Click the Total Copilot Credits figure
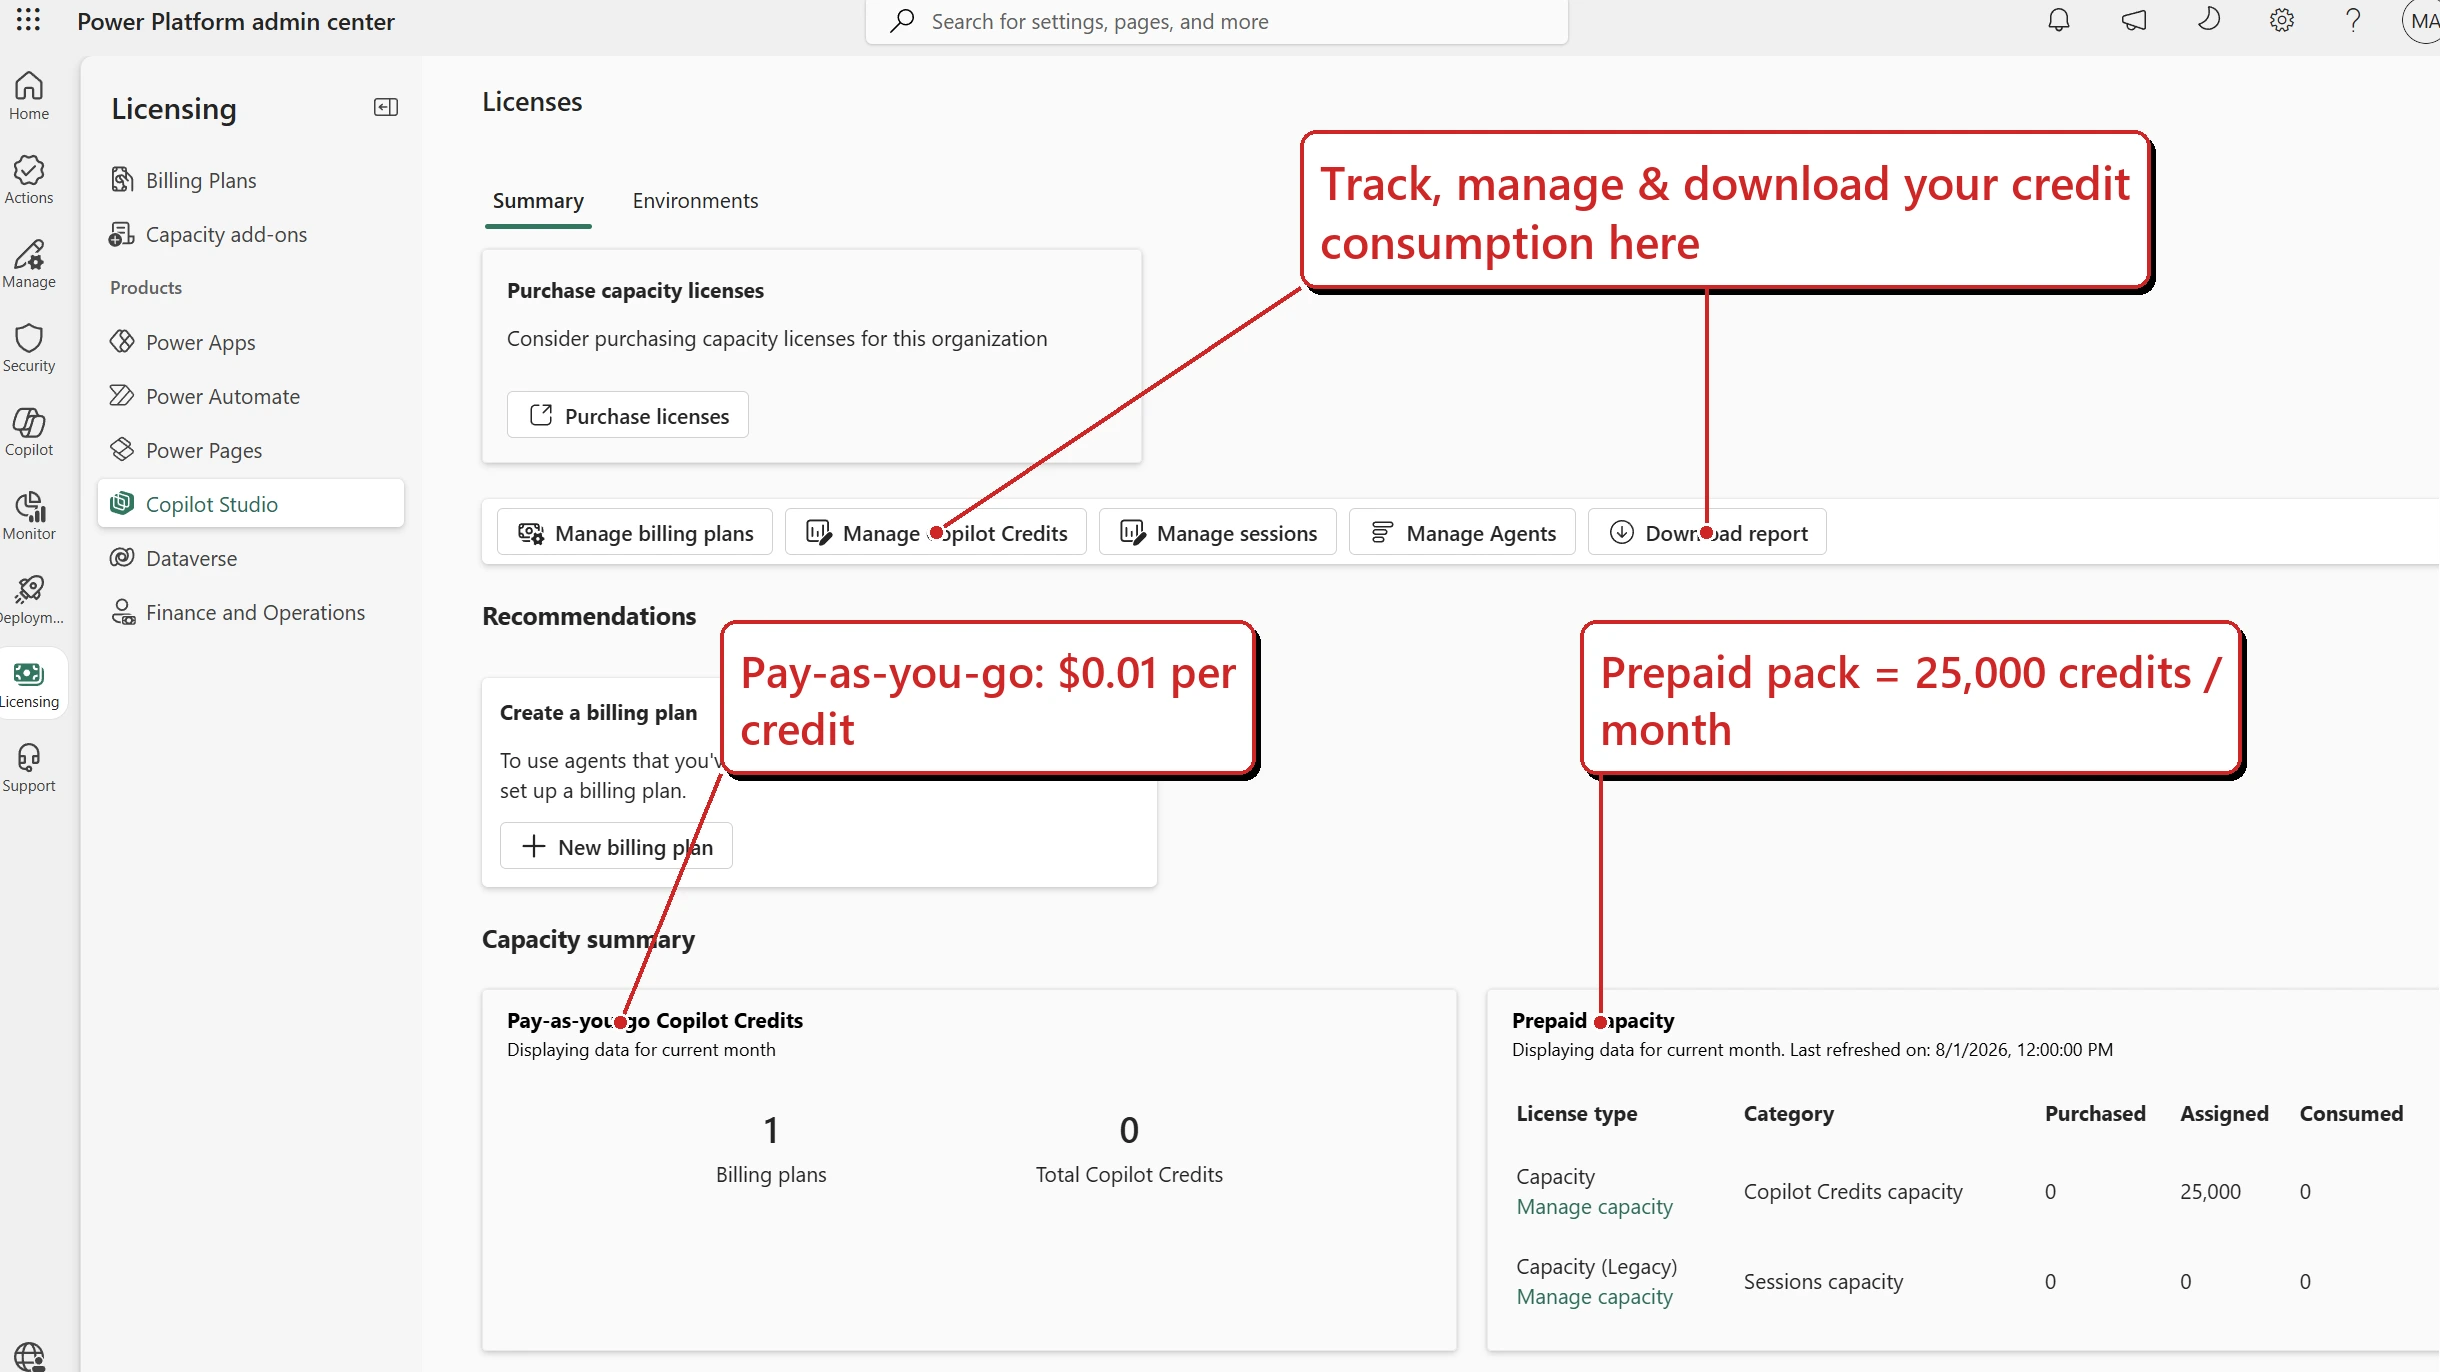Image resolution: width=2440 pixels, height=1372 pixels. pos(1129,1130)
